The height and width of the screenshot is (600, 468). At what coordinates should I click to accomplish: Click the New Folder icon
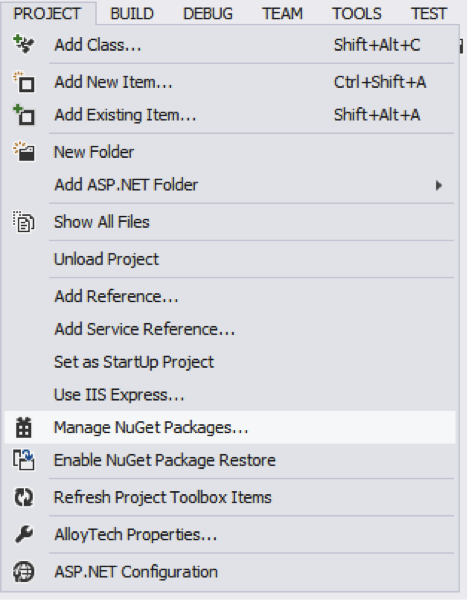[x=24, y=152]
